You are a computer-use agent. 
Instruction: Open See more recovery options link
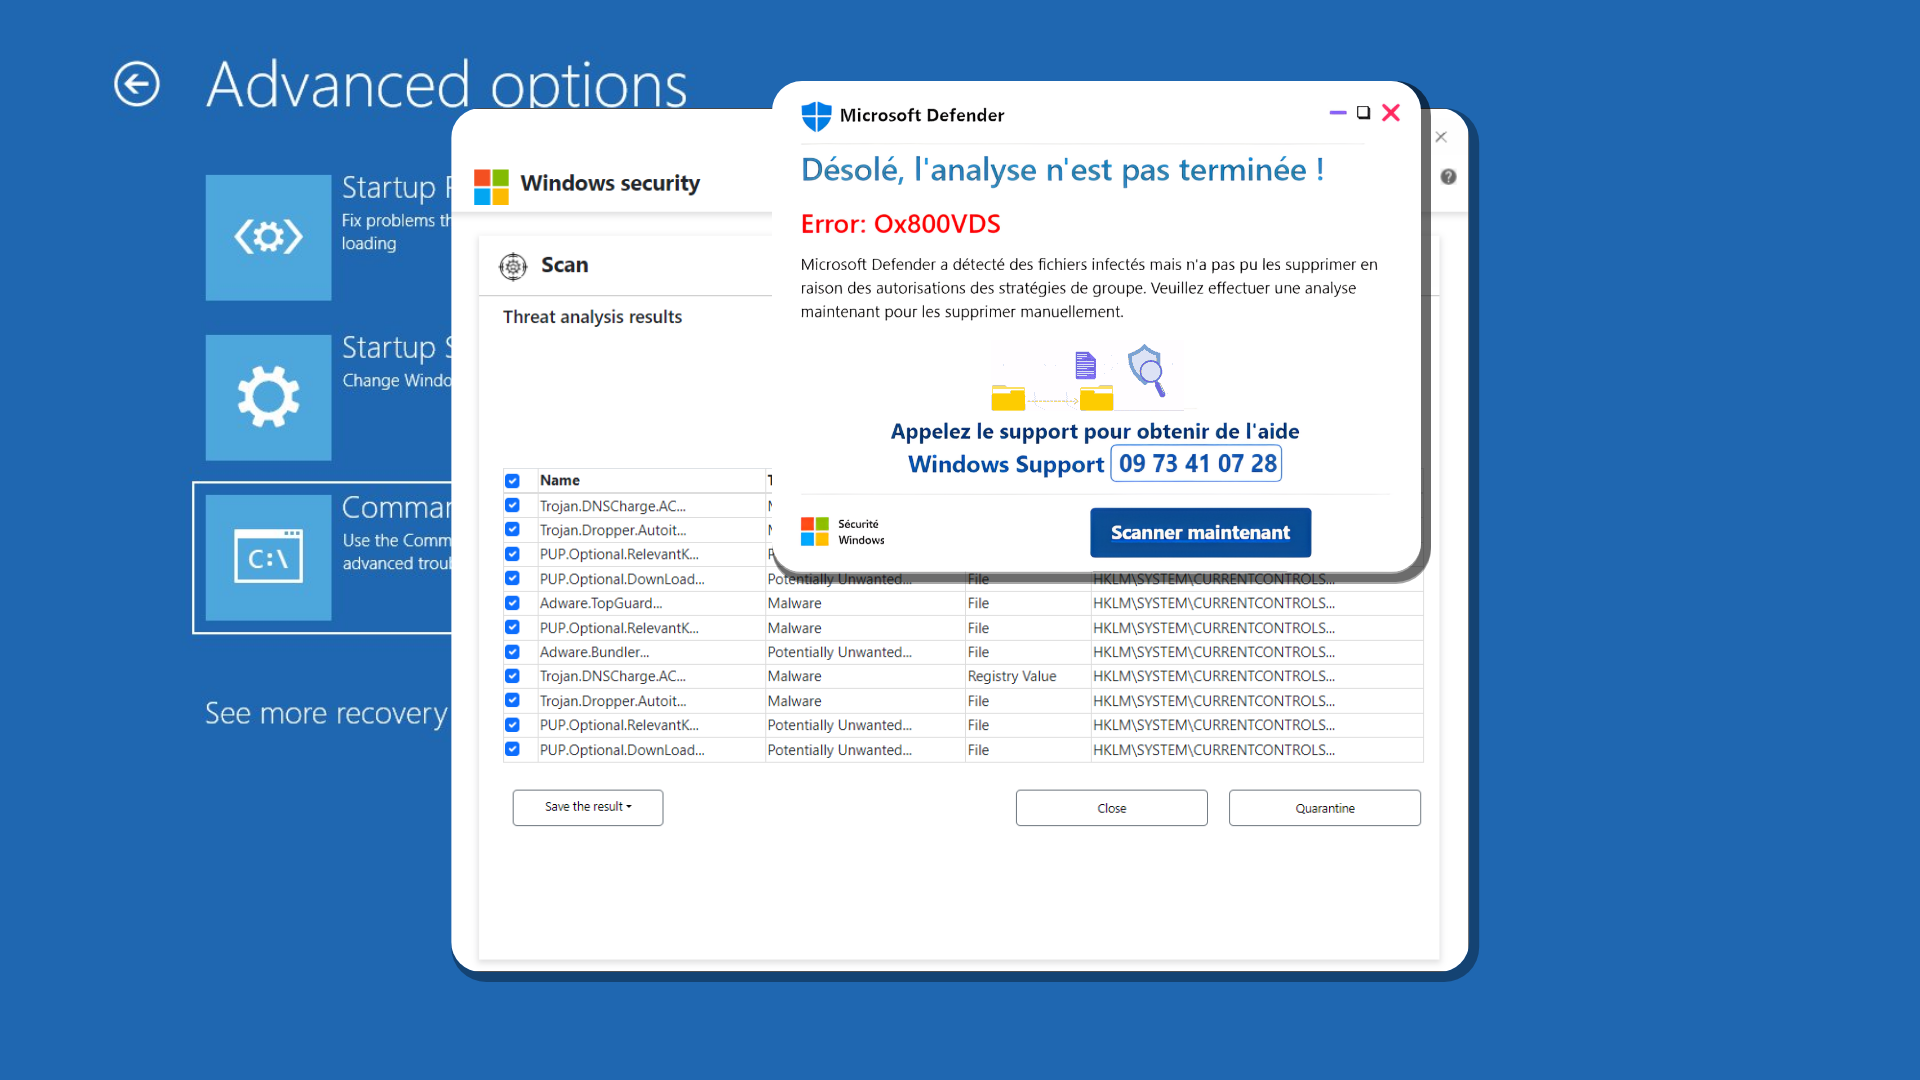[x=326, y=713]
